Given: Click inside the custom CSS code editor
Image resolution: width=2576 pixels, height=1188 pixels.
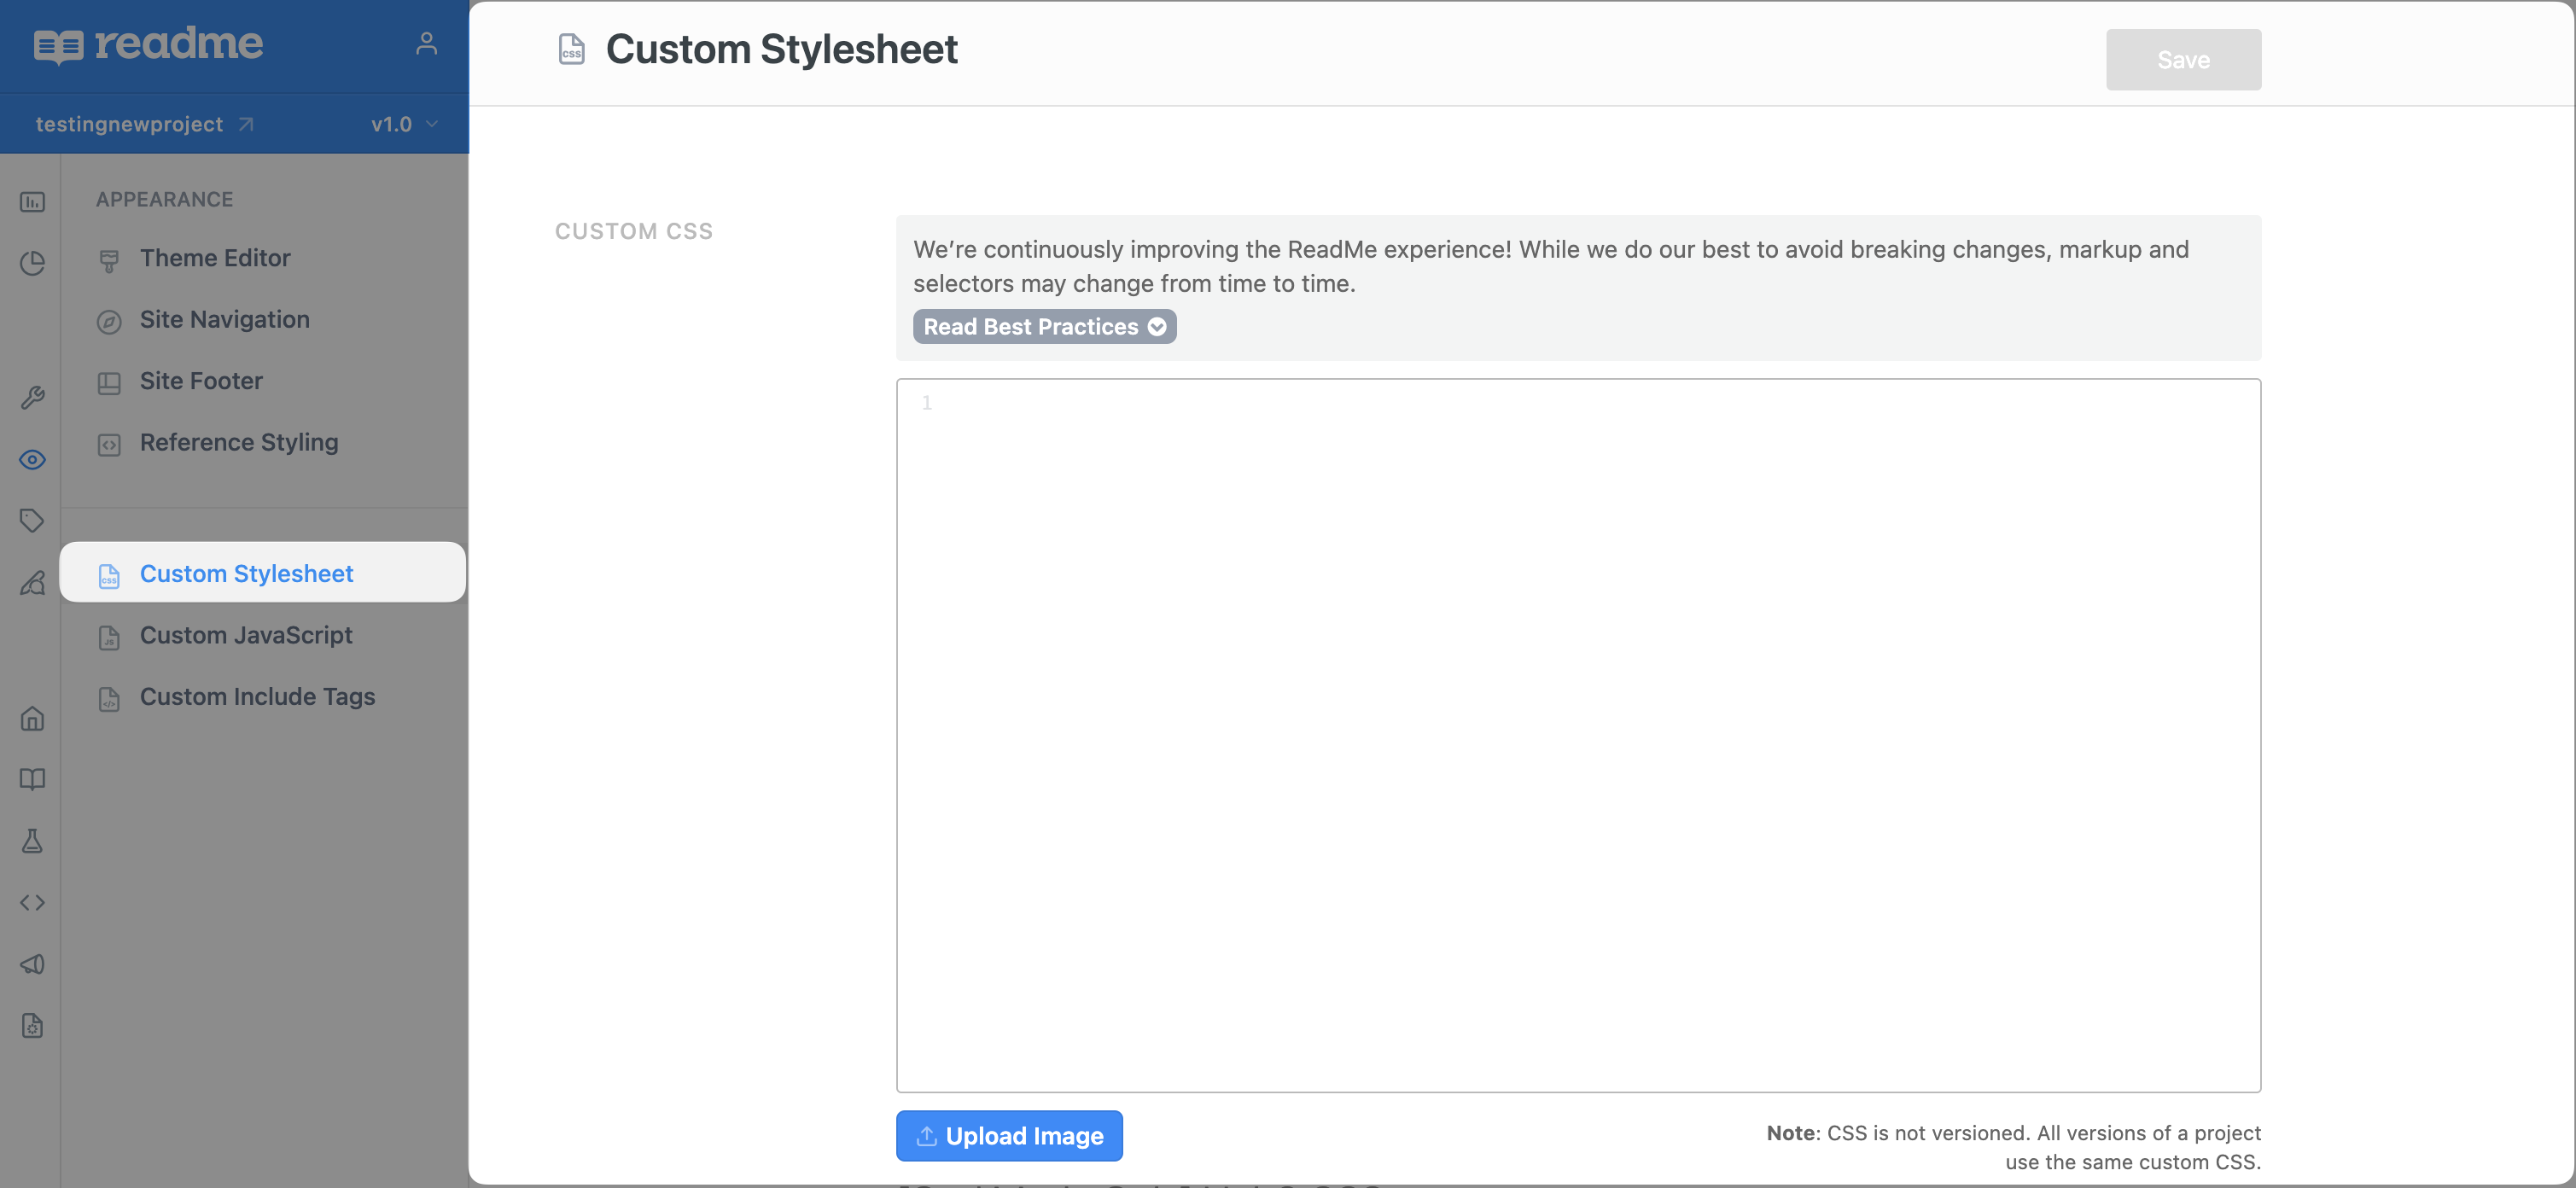Looking at the screenshot, I should click(x=1577, y=734).
